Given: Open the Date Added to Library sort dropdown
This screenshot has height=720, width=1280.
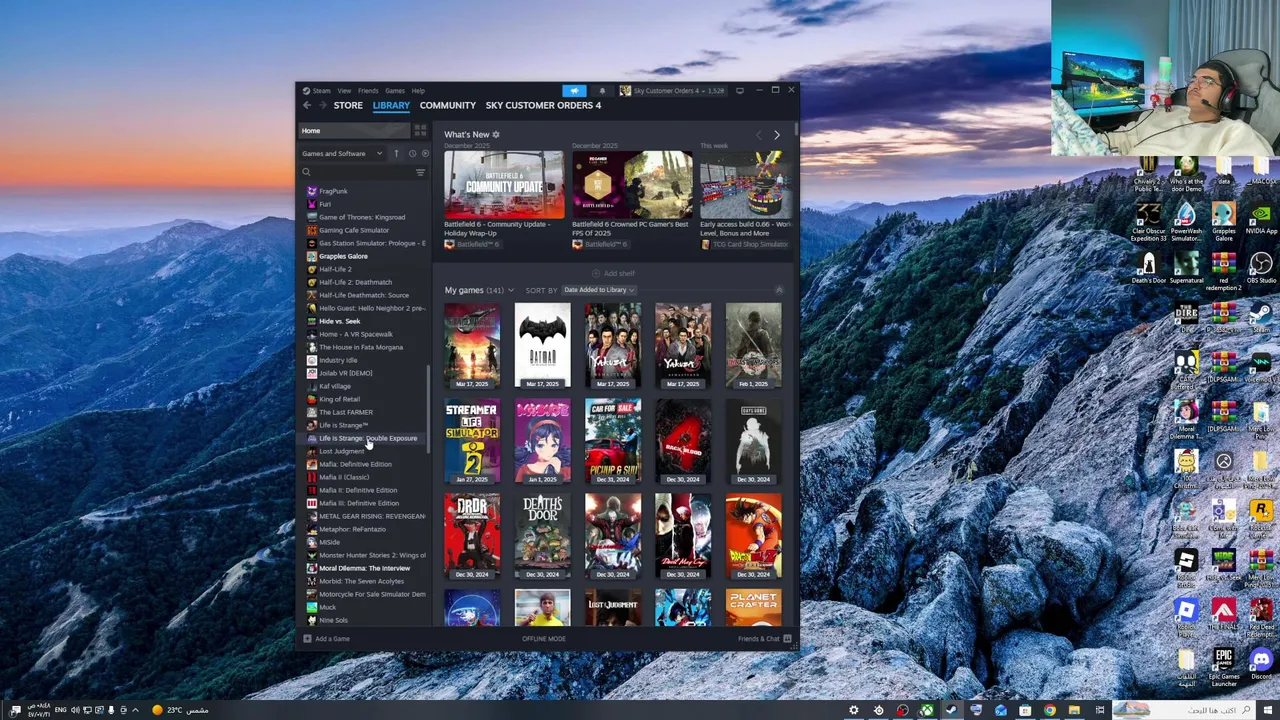Looking at the screenshot, I should [x=599, y=290].
